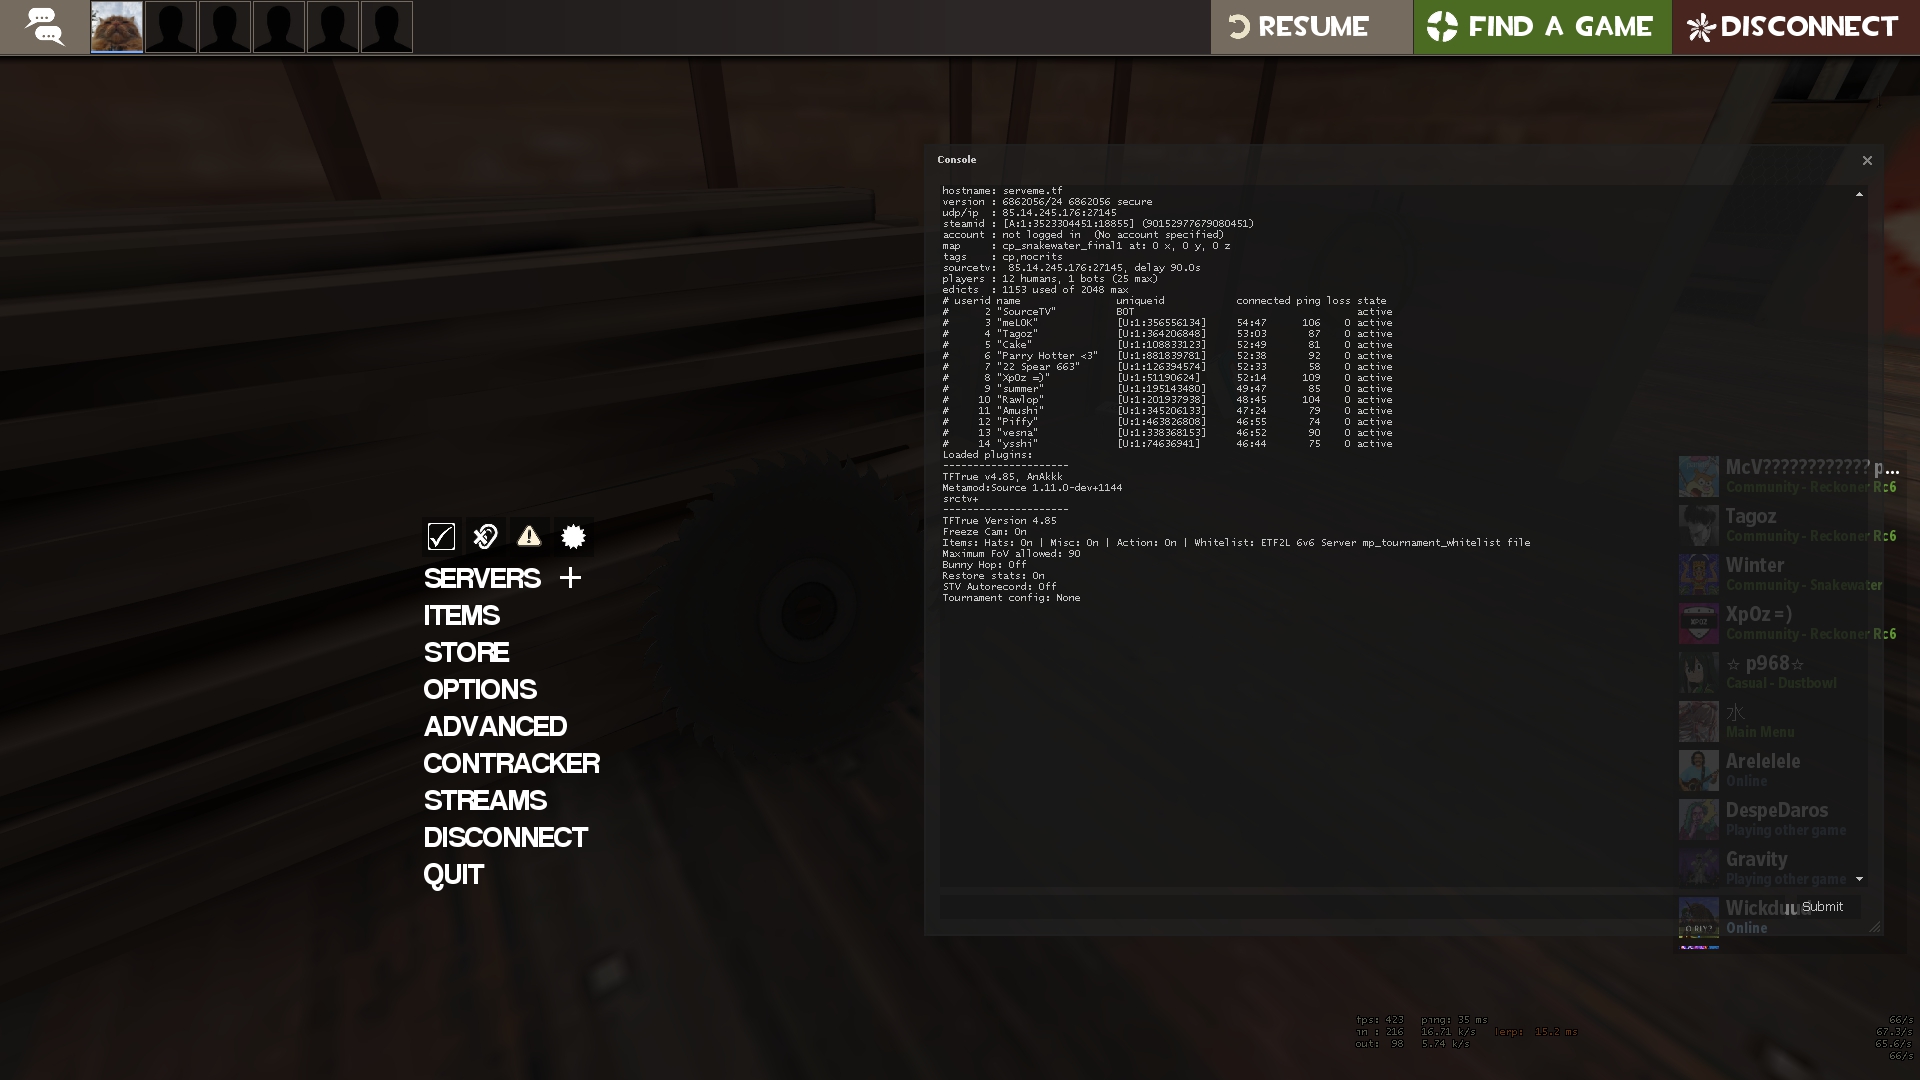Click the starburst new-items icon

pyautogui.click(x=573, y=537)
